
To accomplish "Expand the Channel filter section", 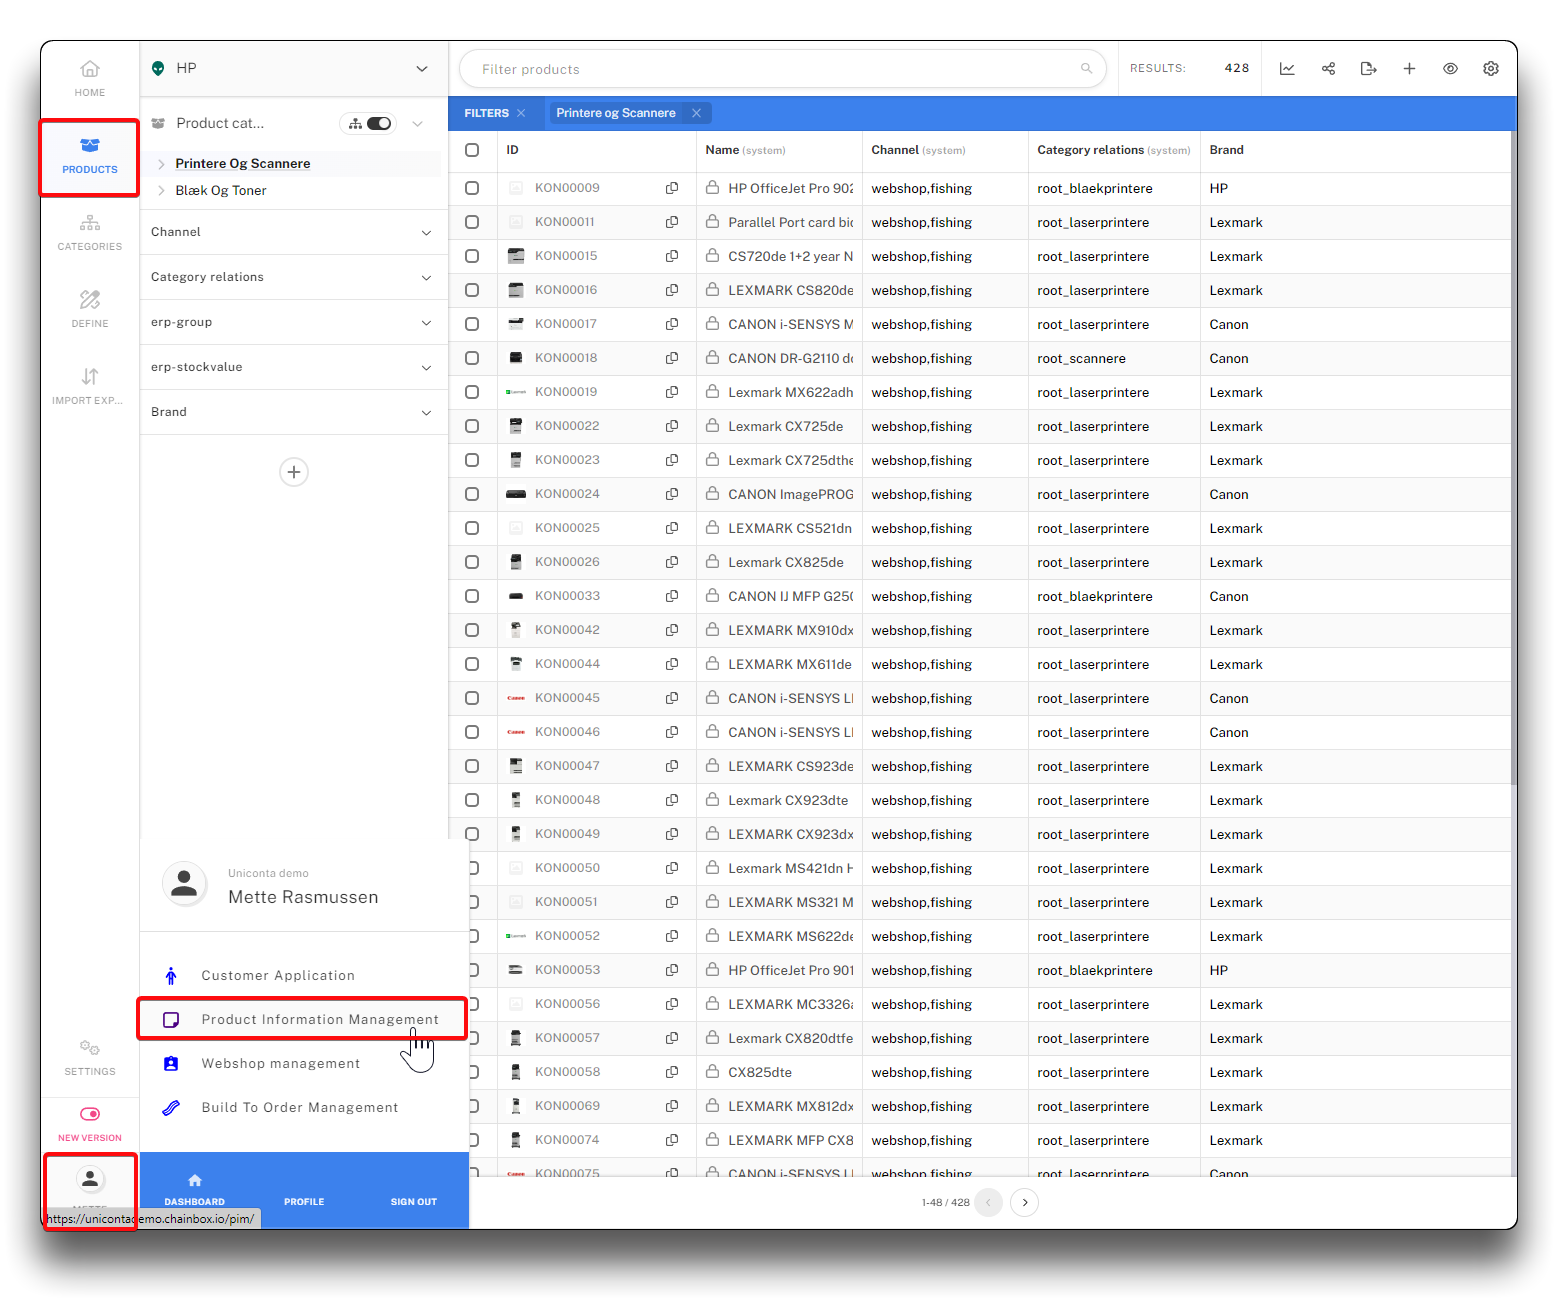I will (x=293, y=232).
